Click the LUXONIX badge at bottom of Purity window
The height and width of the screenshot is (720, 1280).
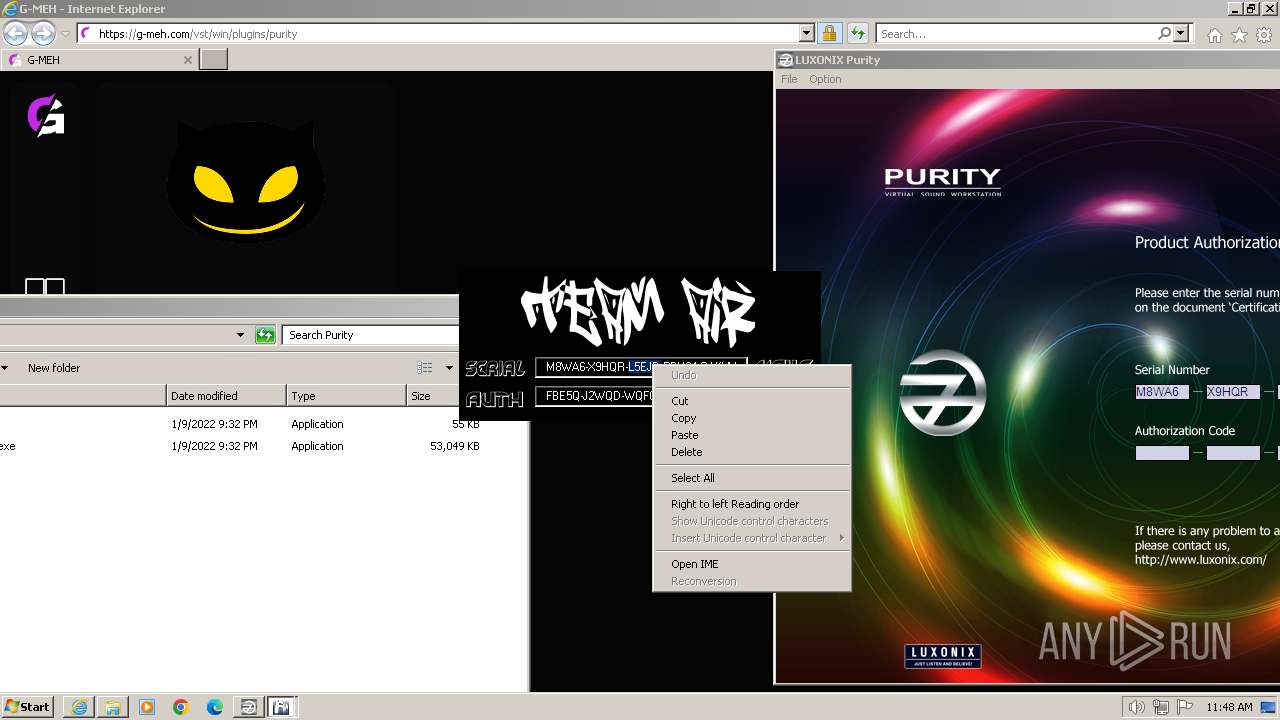pos(943,656)
